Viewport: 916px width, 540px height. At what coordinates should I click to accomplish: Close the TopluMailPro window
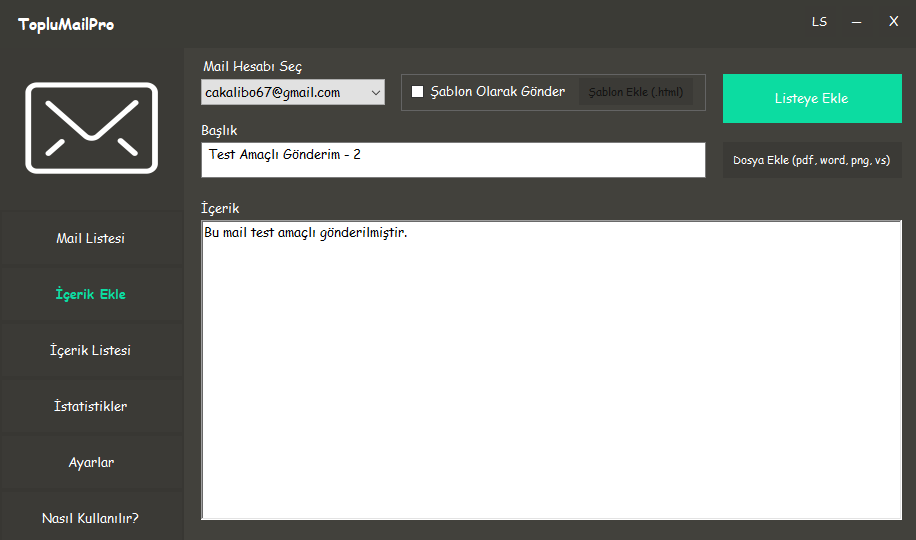[x=893, y=22]
